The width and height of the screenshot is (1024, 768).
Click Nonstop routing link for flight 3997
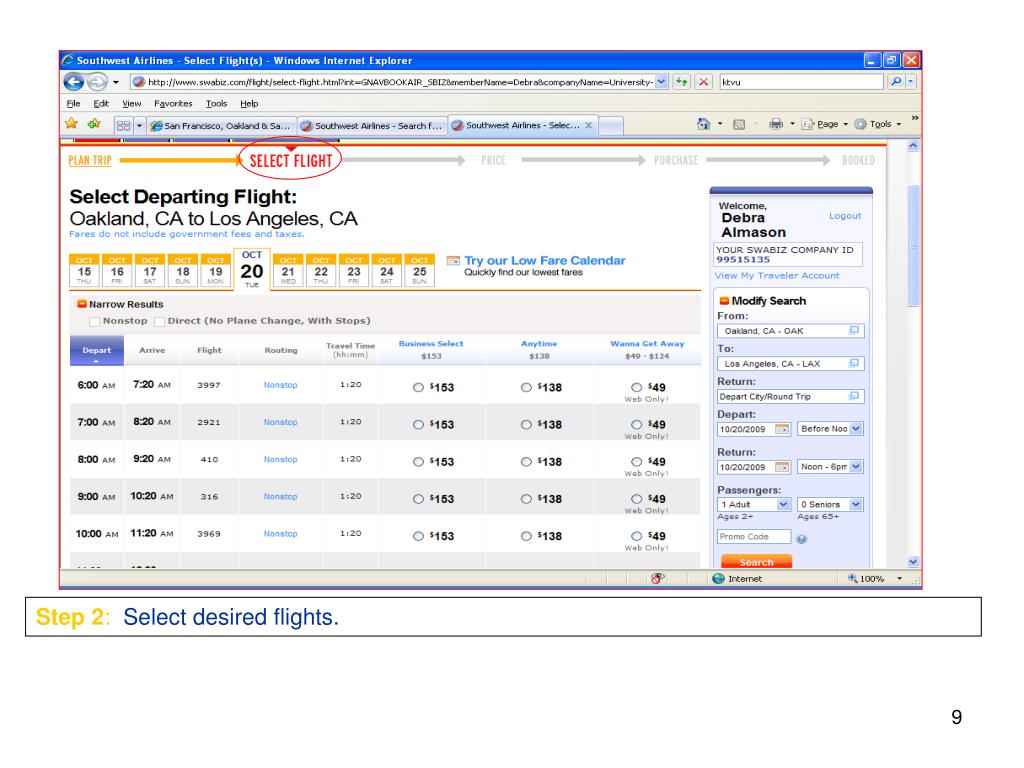pos(280,385)
